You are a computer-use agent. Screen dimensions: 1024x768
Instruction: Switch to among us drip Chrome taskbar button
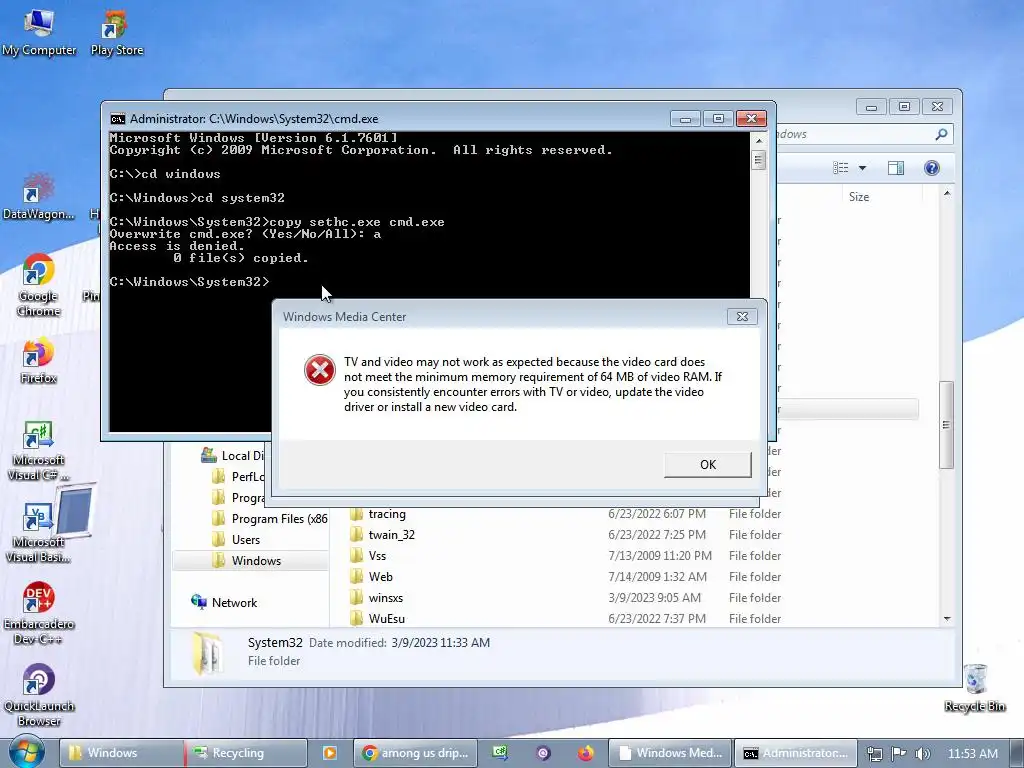415,753
